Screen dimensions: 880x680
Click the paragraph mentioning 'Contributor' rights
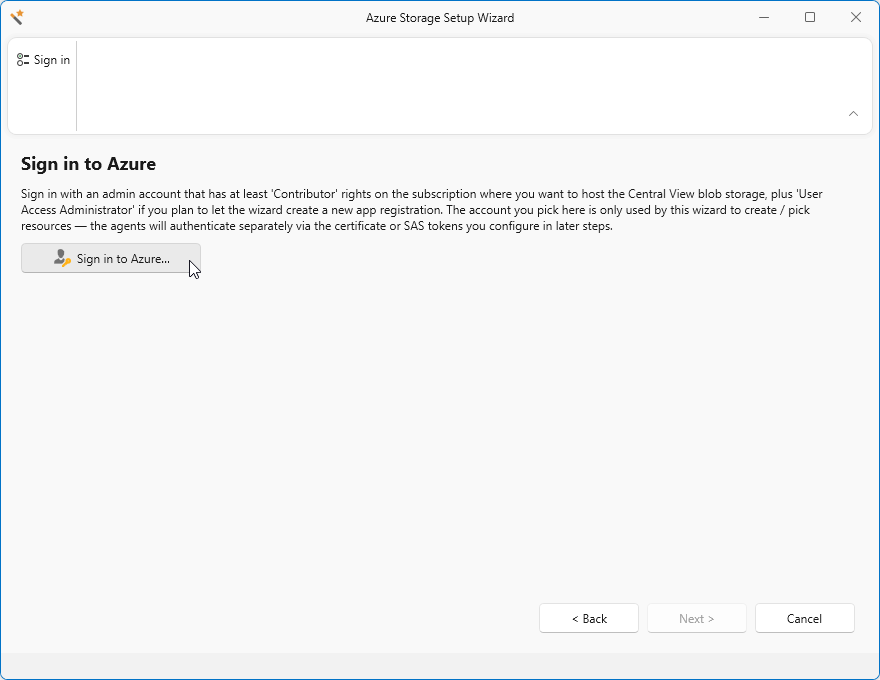421,210
